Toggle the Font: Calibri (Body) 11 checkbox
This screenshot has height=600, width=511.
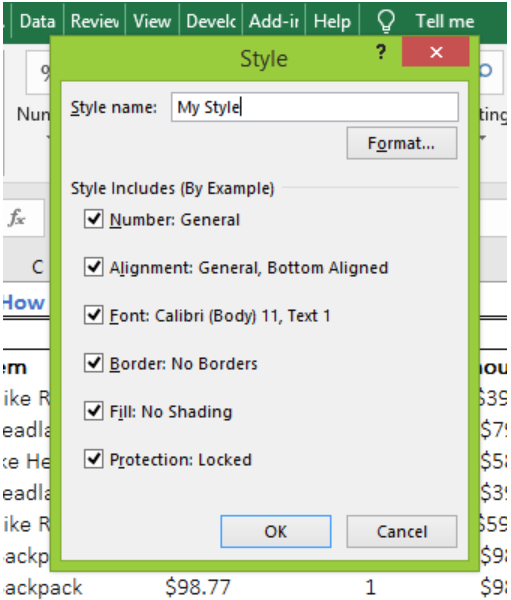pos(93,315)
